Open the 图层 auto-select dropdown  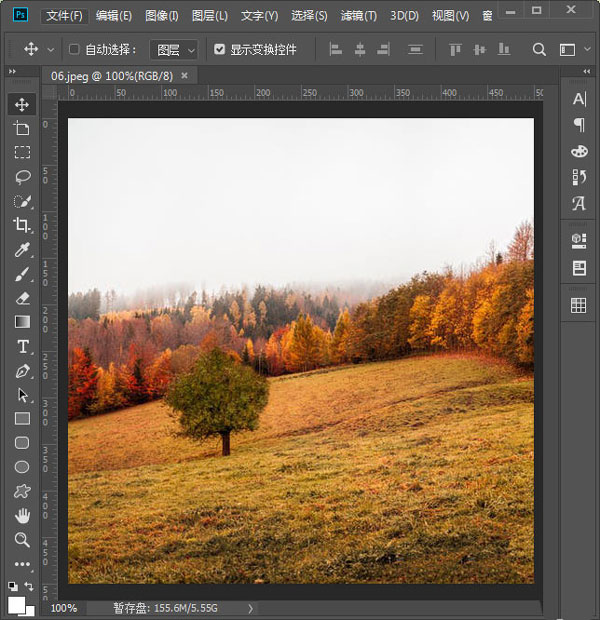(174, 50)
